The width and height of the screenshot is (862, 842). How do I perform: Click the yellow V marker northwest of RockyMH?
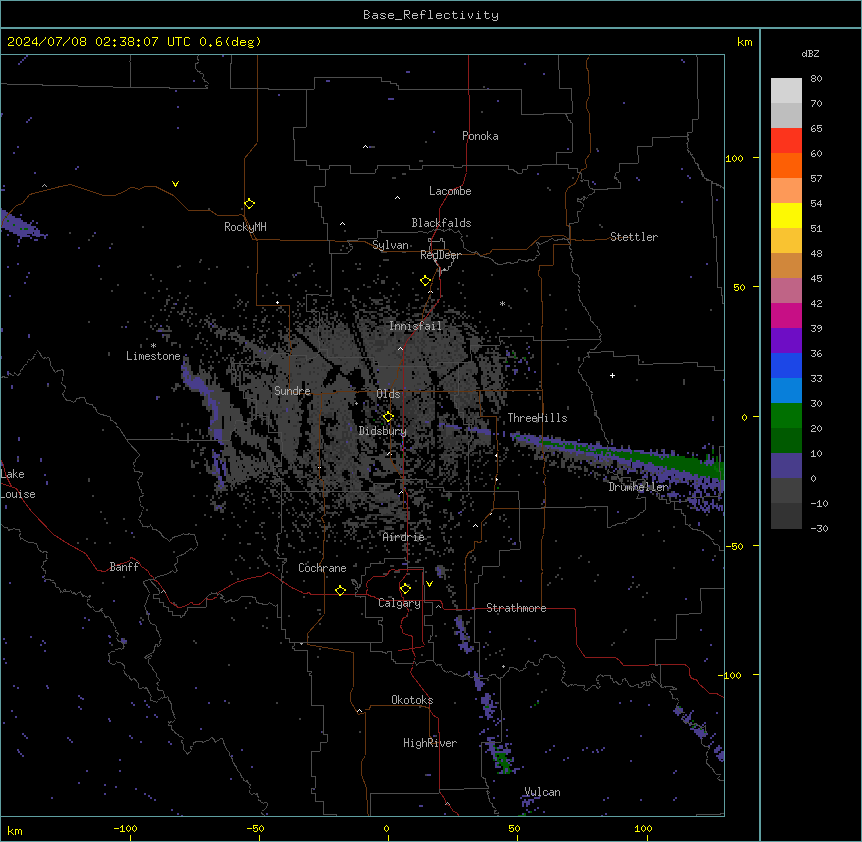click(175, 184)
